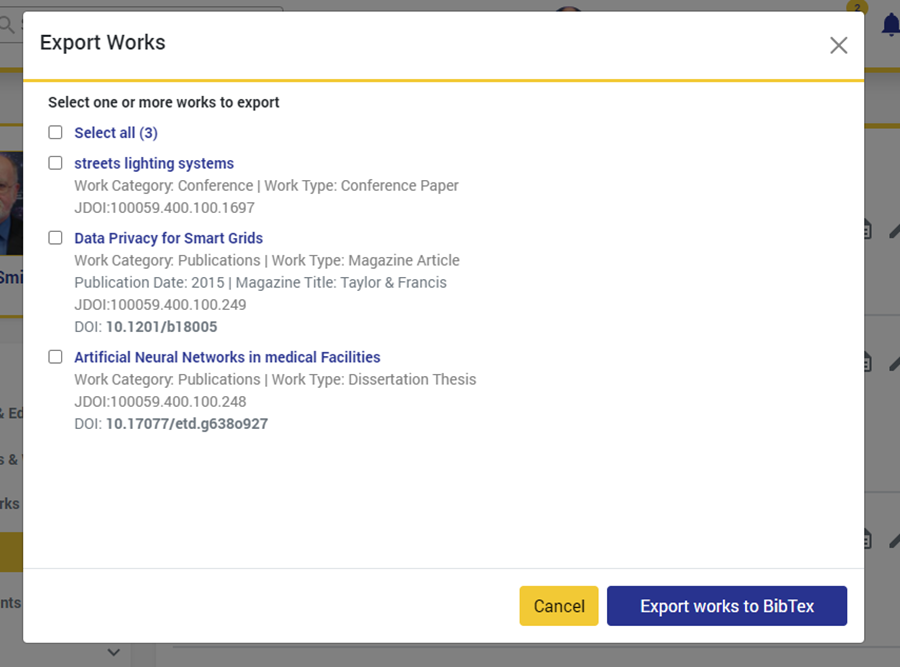Click the bottom document icon at right

coord(867,539)
